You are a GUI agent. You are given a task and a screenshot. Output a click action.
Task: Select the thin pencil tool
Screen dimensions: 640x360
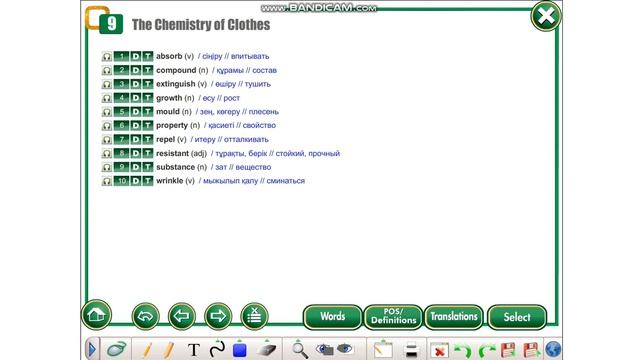pyautogui.click(x=147, y=350)
